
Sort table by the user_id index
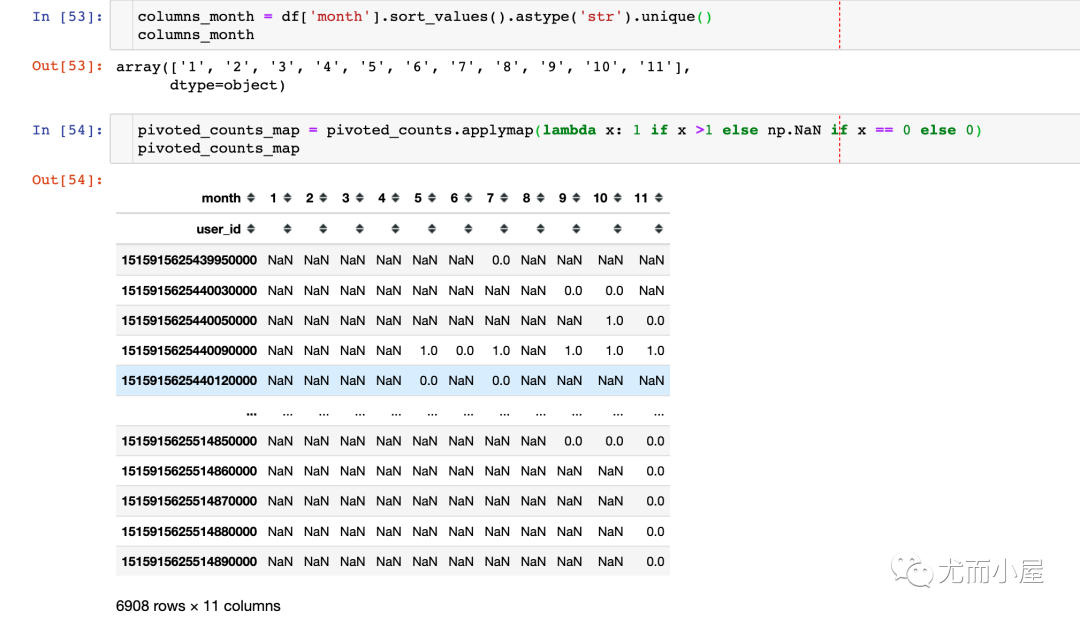pyautogui.click(x=251, y=229)
